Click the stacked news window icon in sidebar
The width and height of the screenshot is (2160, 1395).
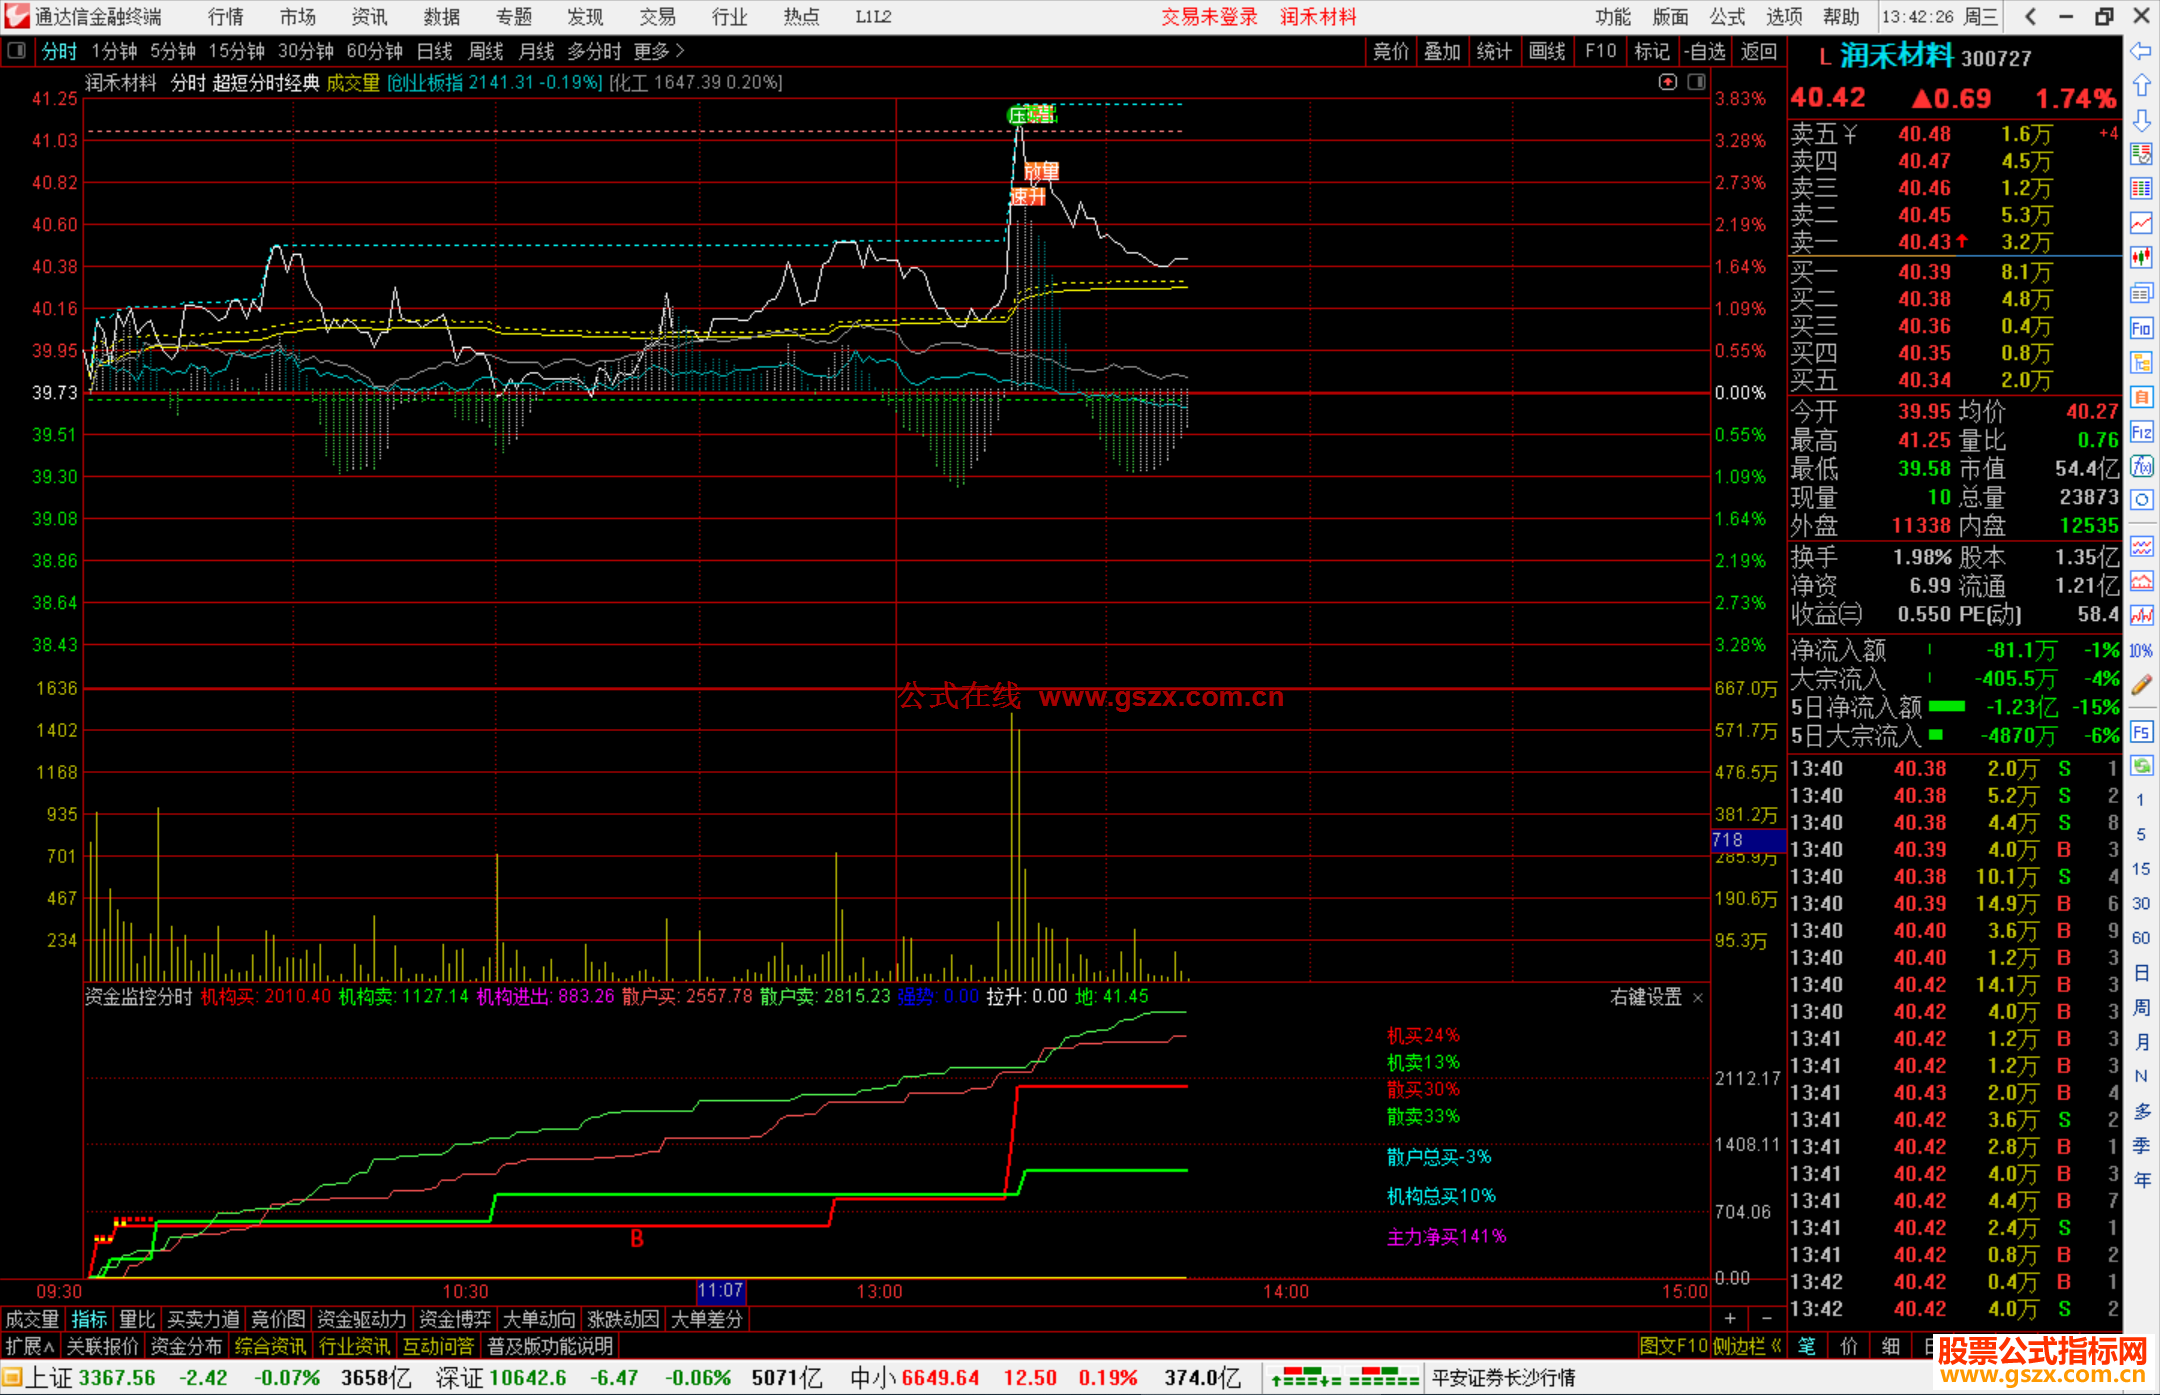pyautogui.click(x=2141, y=293)
